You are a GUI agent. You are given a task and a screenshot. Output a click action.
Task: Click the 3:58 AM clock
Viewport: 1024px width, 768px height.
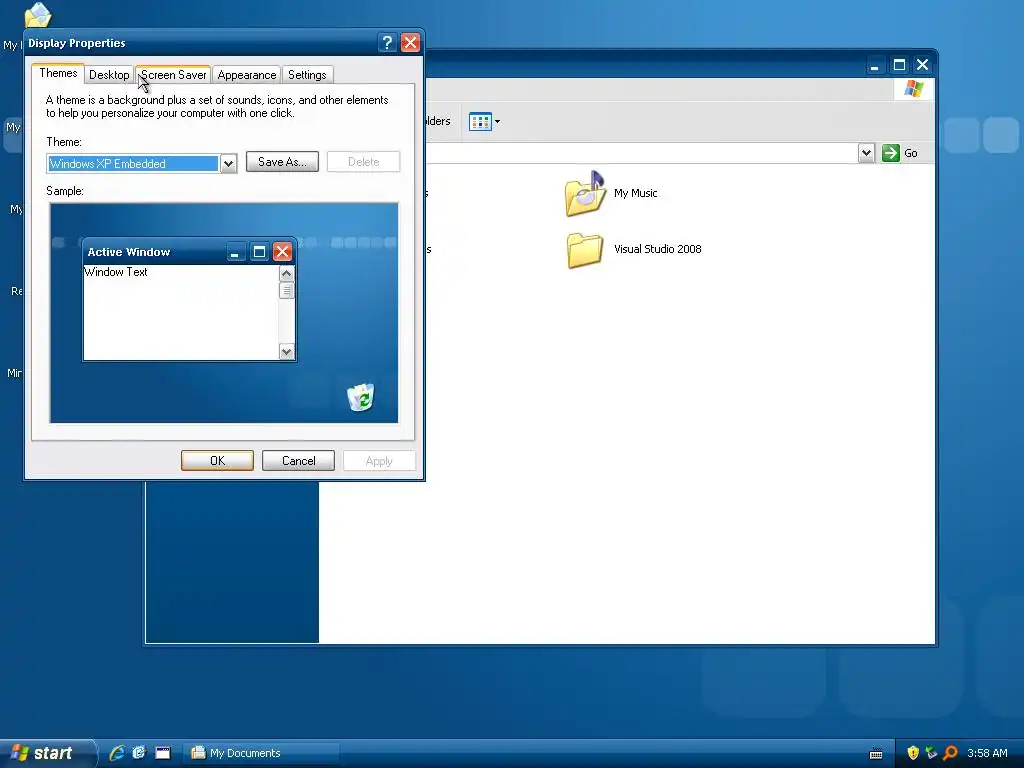tap(987, 753)
